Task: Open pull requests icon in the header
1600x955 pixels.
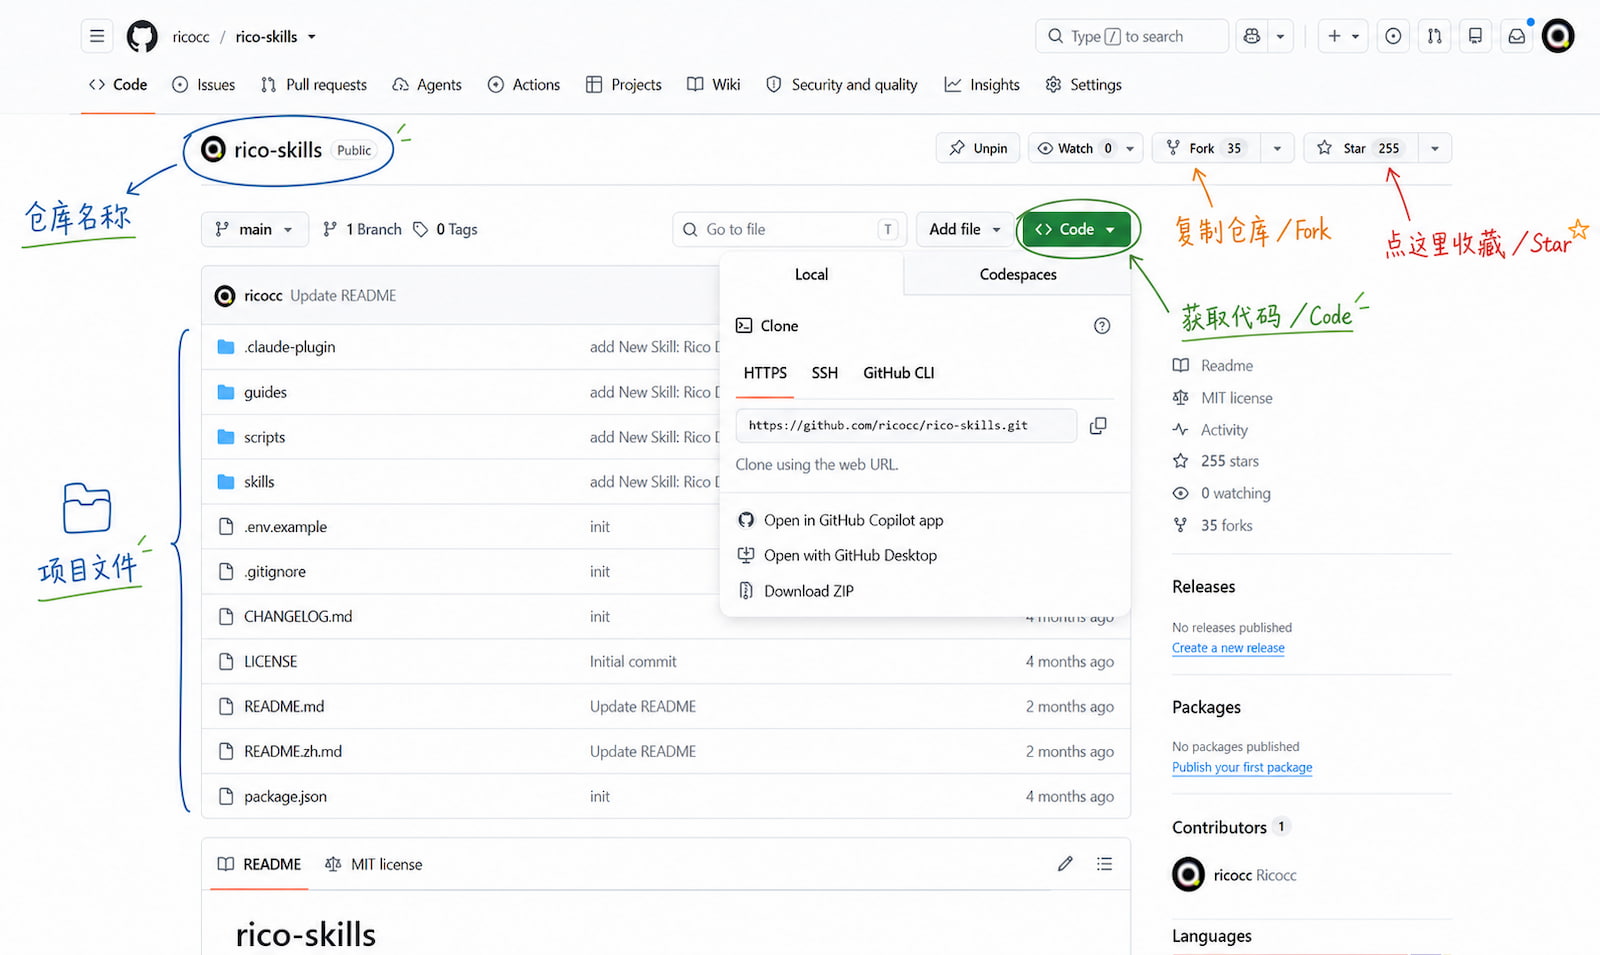Action: pyautogui.click(x=1435, y=36)
